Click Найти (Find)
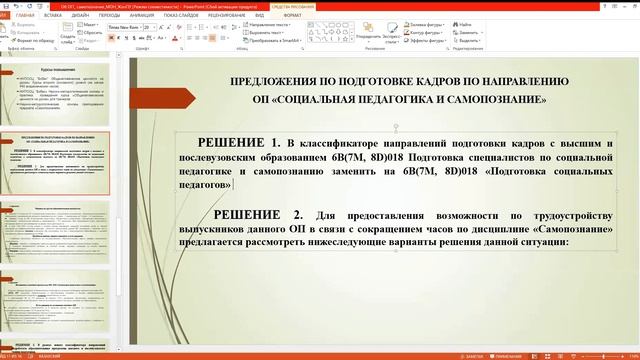 click(462, 25)
